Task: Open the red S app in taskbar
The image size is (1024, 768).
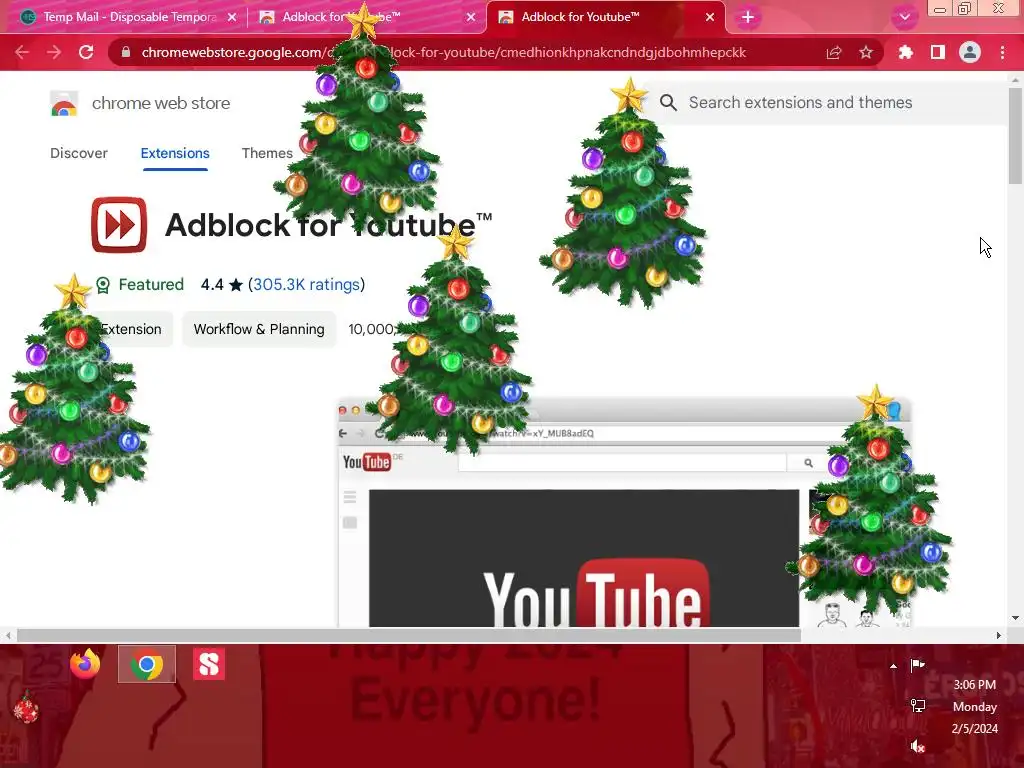Action: [x=209, y=664]
